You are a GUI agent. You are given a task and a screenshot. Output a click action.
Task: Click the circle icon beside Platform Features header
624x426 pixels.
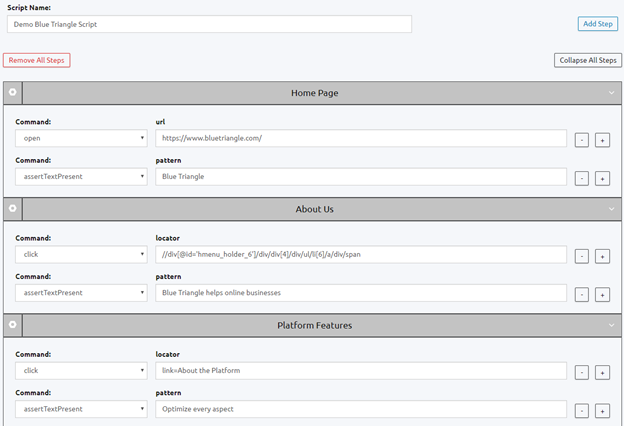tap(13, 324)
